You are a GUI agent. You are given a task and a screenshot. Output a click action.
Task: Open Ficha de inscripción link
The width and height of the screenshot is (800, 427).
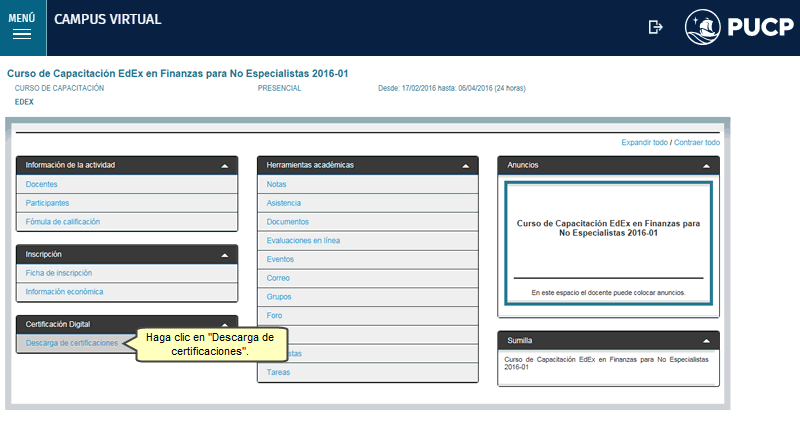[x=59, y=273]
